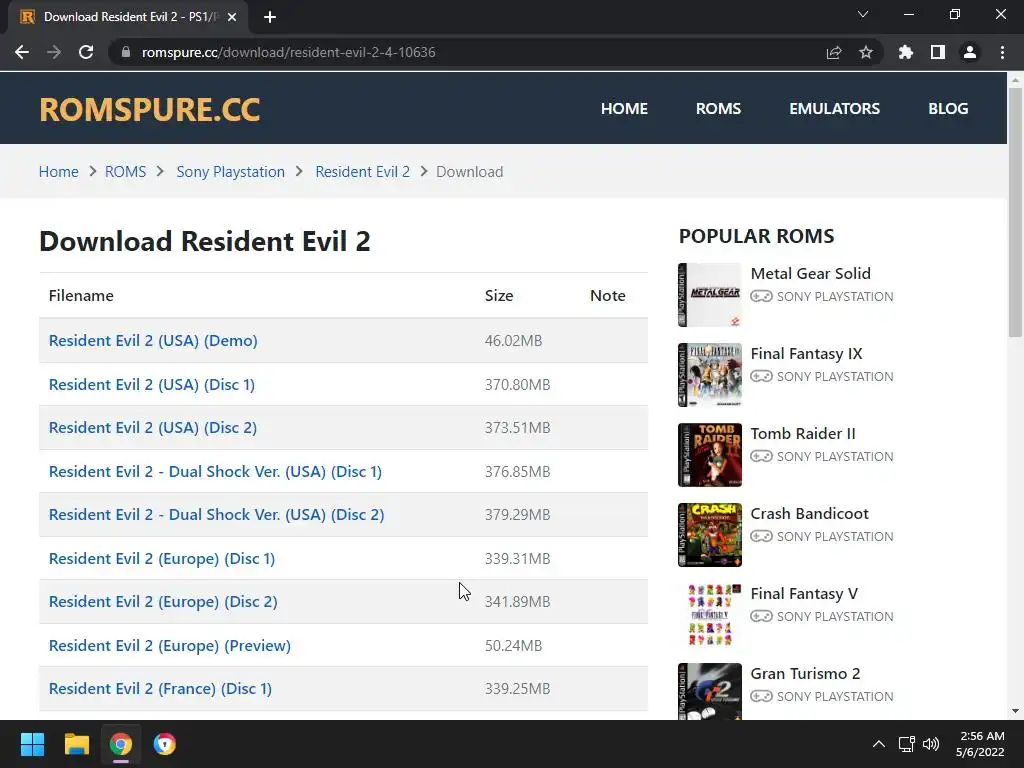
Task: Click the Chrome icon in the taskbar
Action: click(x=121, y=744)
